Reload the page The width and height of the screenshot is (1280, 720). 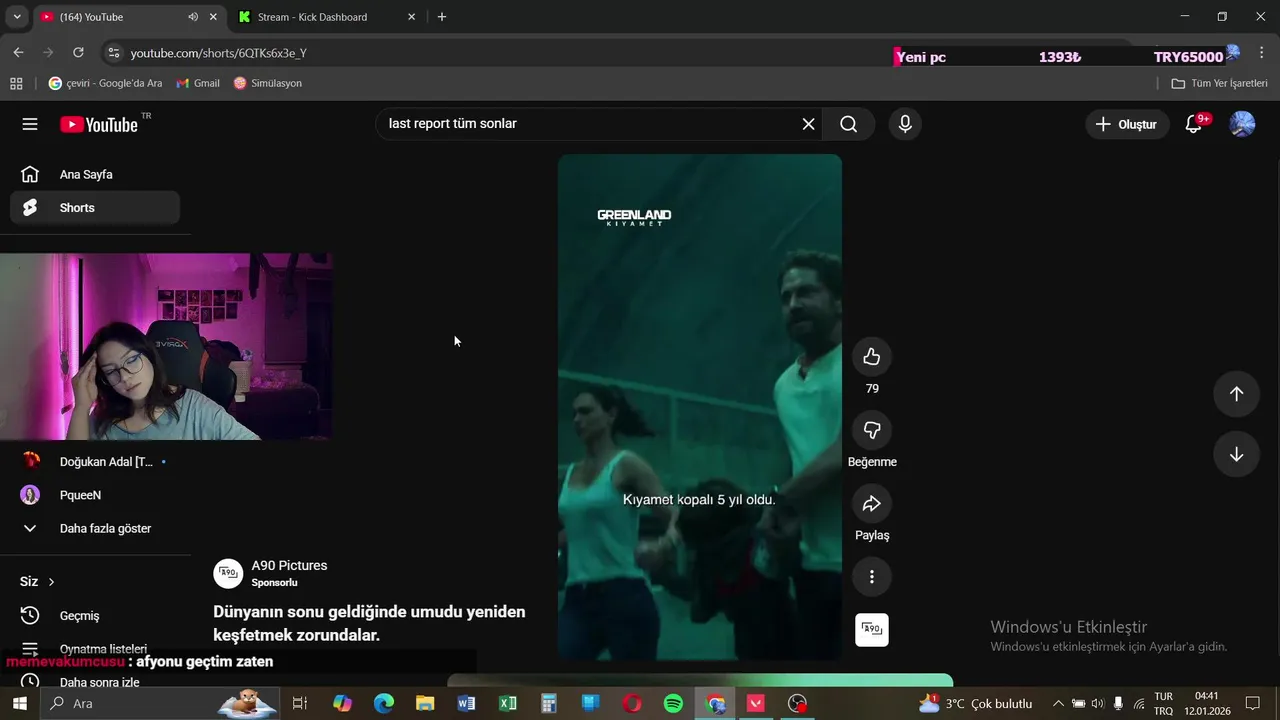click(x=79, y=53)
